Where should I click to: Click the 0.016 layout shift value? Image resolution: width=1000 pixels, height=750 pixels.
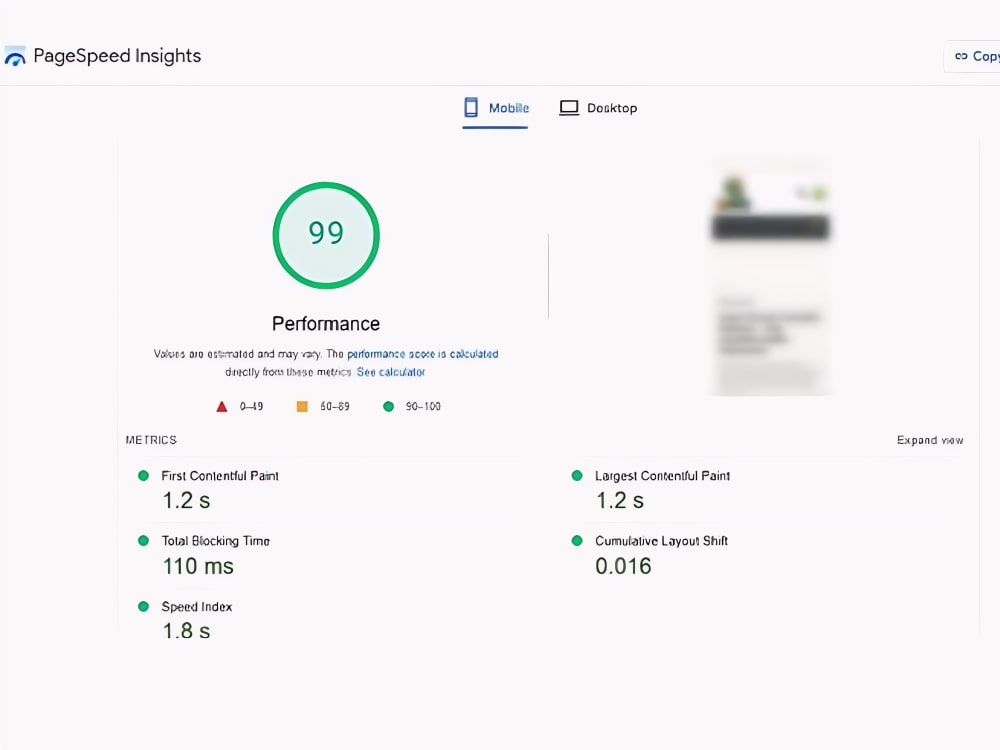(623, 566)
